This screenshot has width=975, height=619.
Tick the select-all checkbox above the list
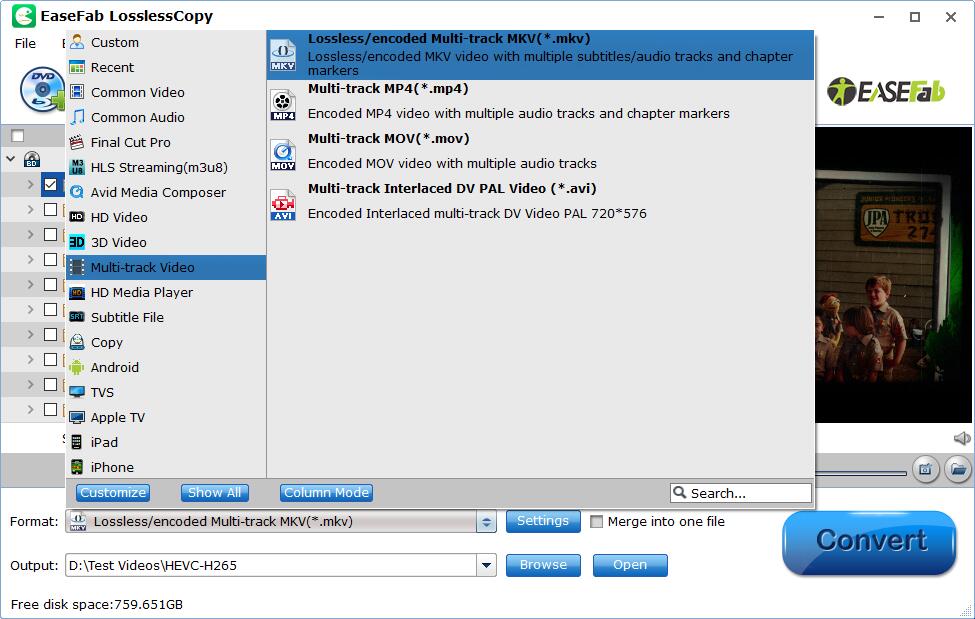pos(17,134)
